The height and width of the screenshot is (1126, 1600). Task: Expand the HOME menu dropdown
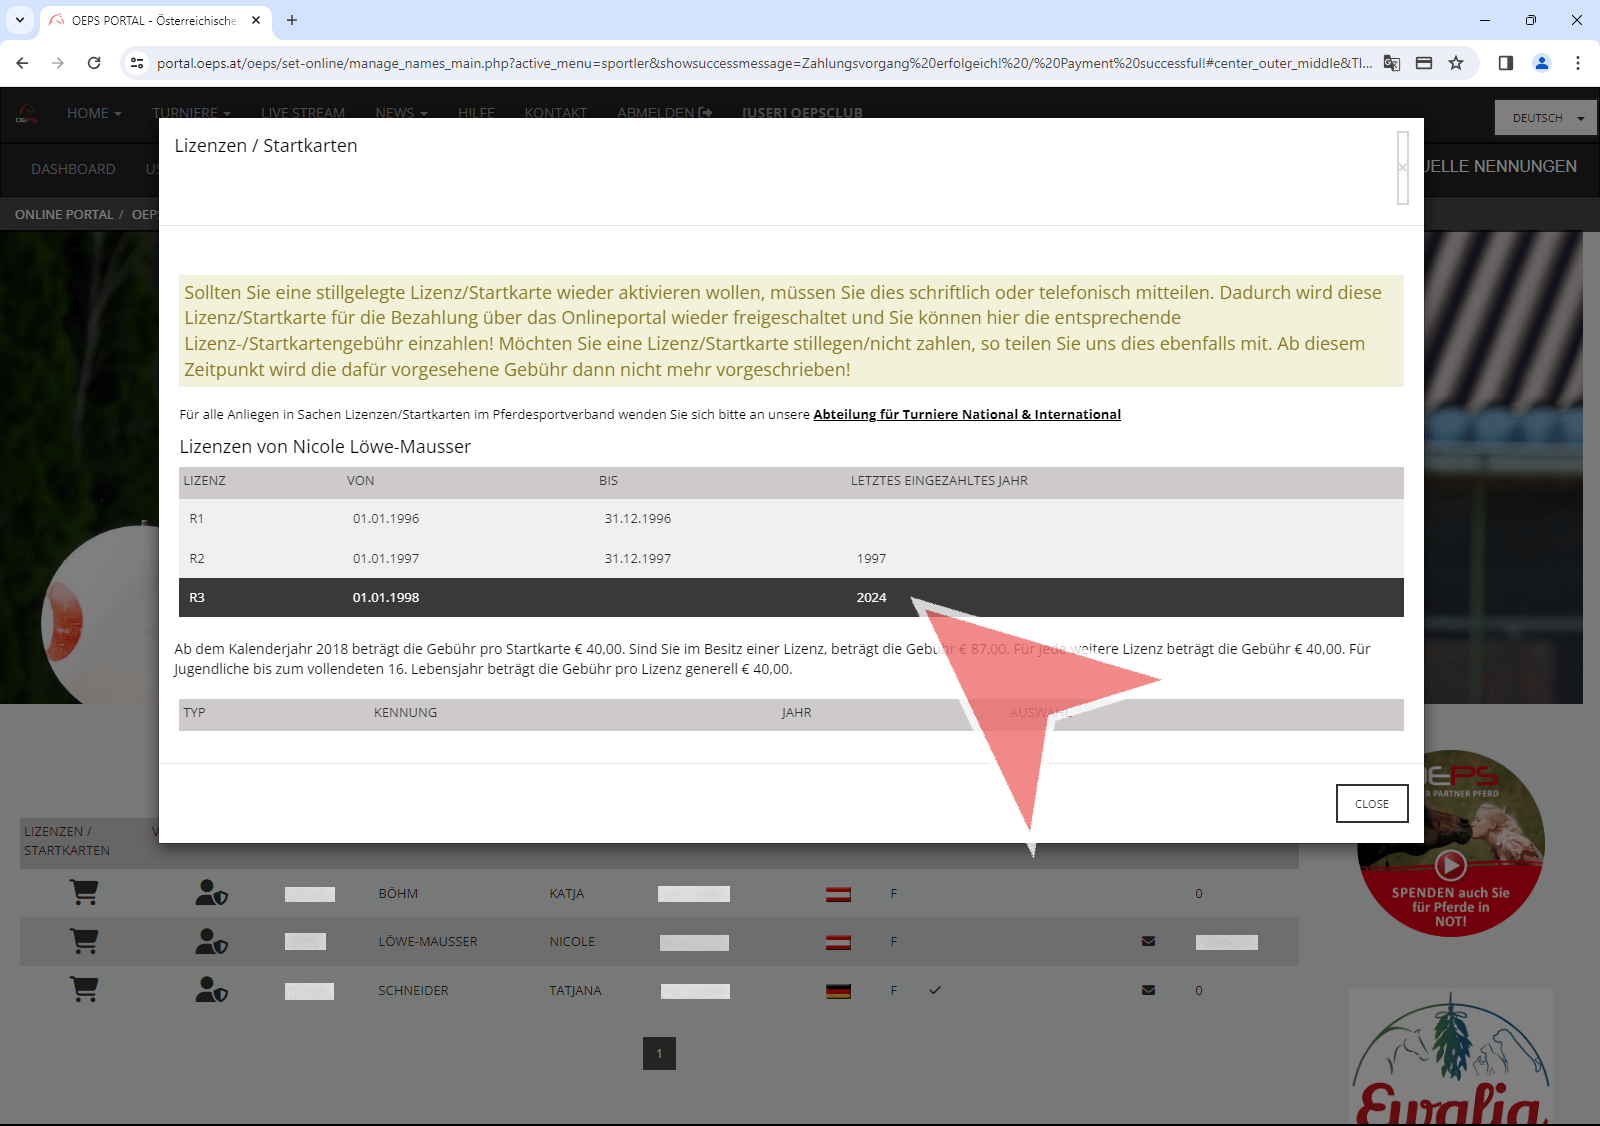(94, 113)
